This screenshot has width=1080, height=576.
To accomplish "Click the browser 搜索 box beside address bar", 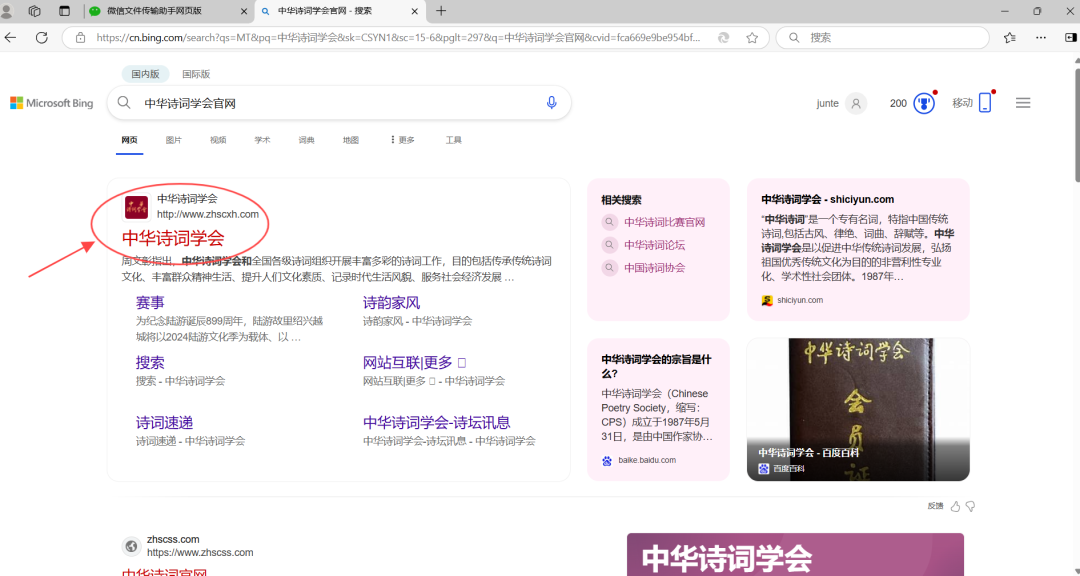I will [882, 38].
